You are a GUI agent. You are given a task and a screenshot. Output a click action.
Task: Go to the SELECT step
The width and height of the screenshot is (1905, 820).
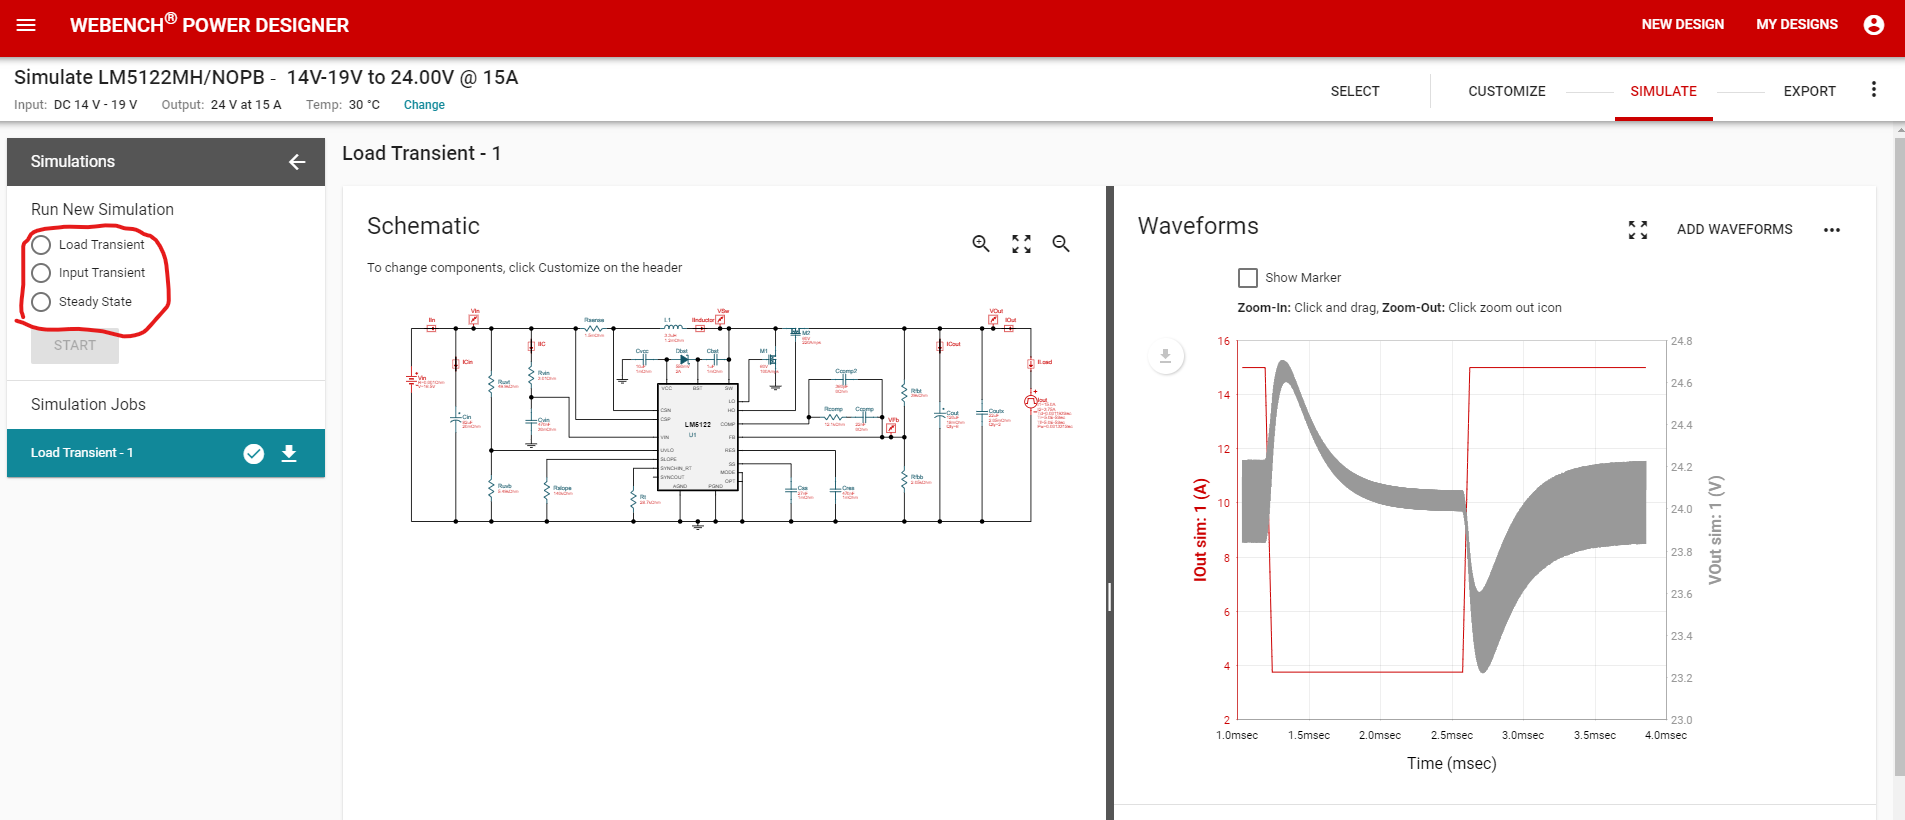tap(1355, 91)
